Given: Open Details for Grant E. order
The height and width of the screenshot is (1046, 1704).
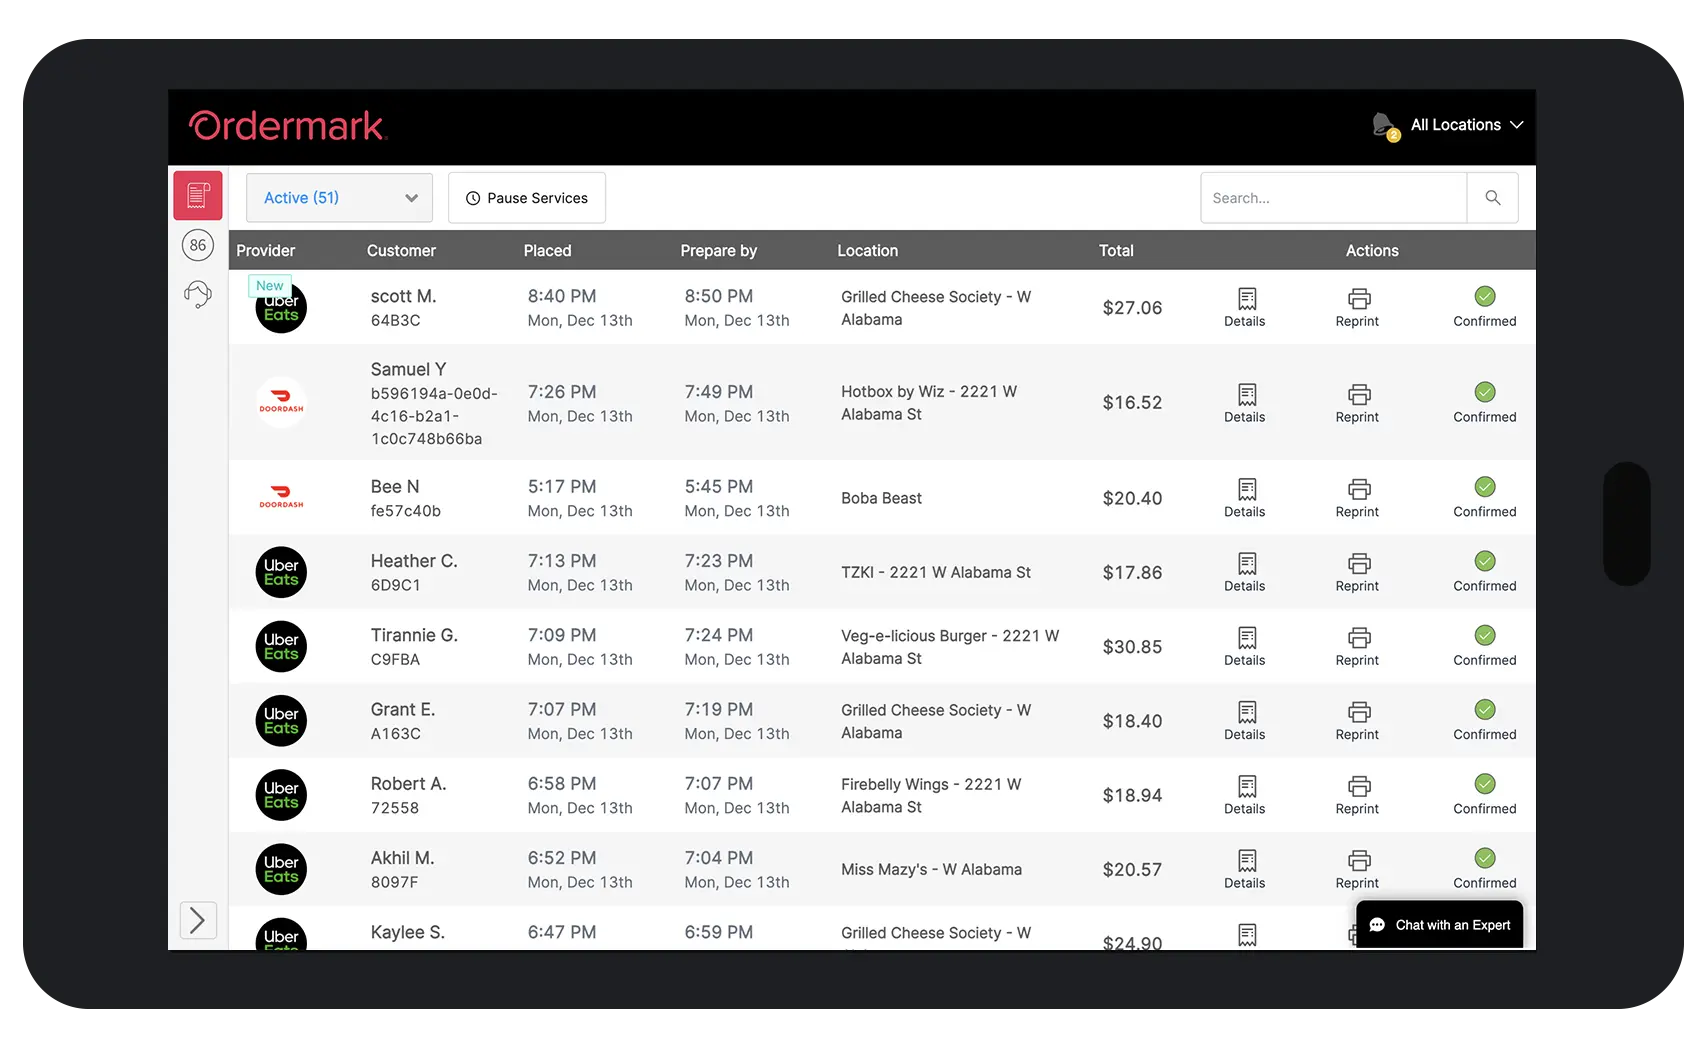Looking at the screenshot, I should point(1245,720).
